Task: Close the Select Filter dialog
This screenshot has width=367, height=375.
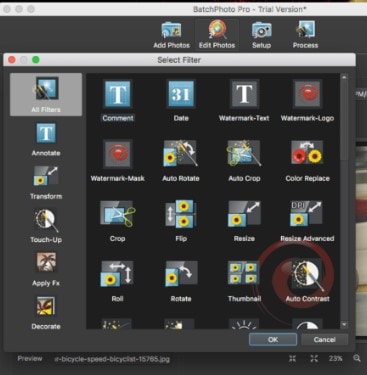Action: click(12, 60)
